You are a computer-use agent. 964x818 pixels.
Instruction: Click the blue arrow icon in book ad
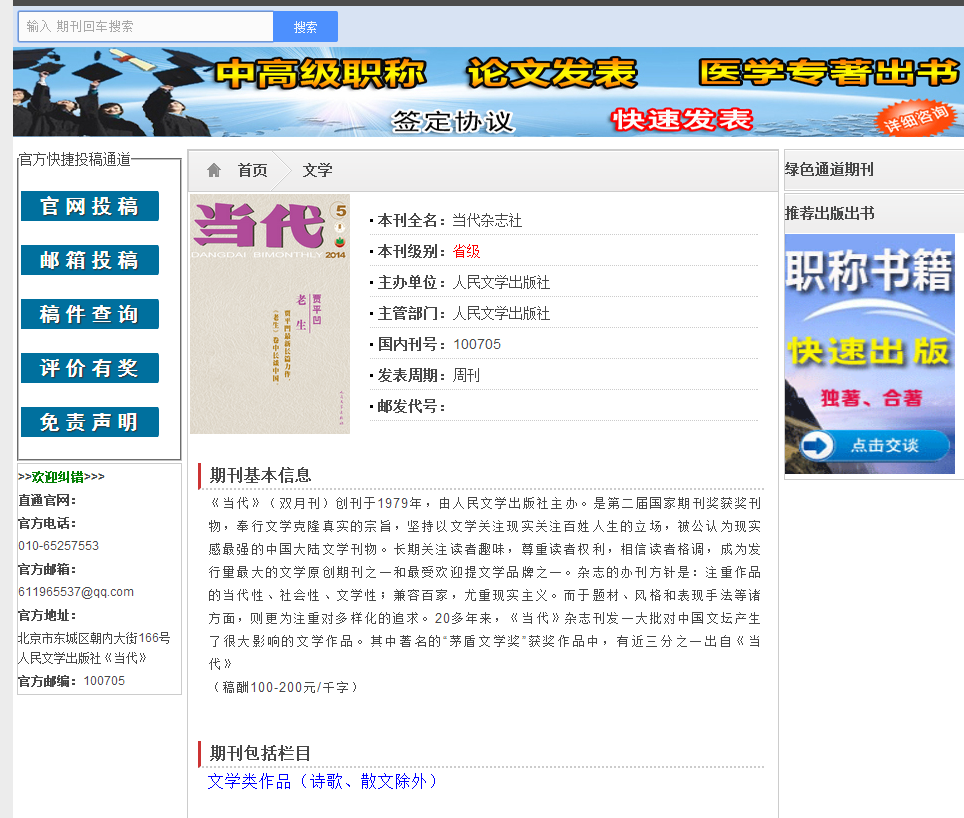817,446
